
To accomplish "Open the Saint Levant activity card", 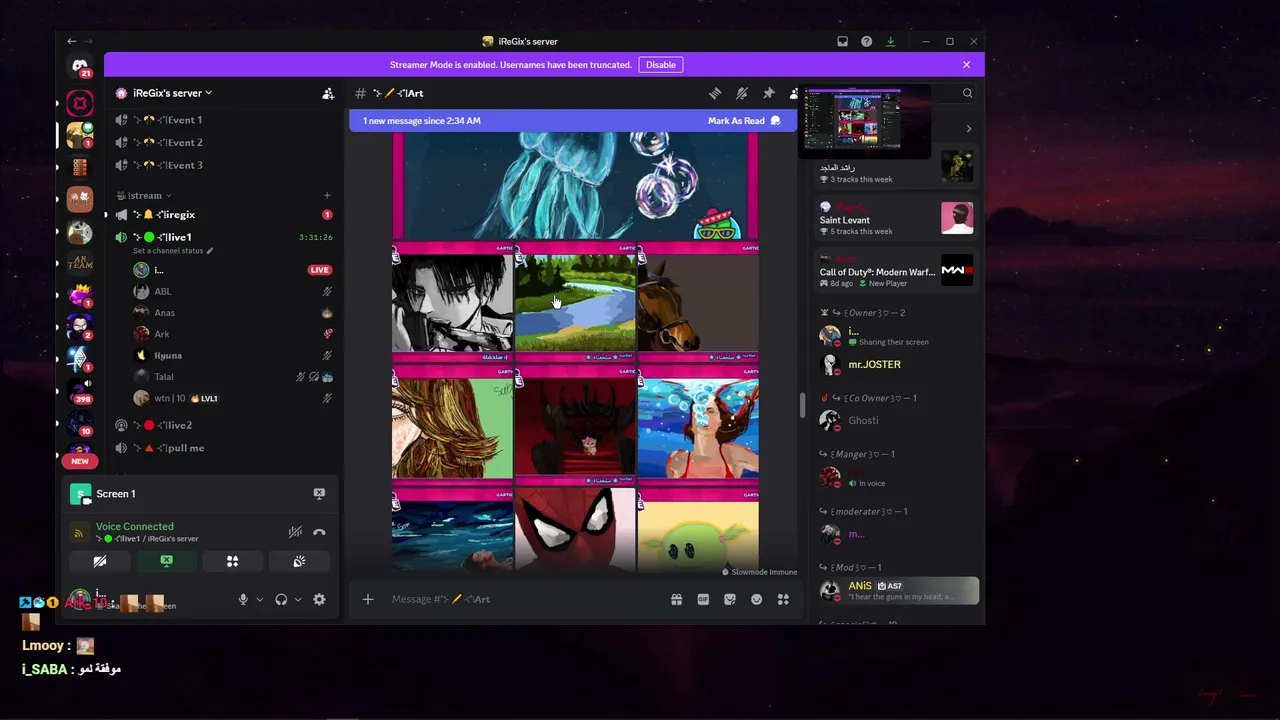I will pyautogui.click(x=896, y=218).
